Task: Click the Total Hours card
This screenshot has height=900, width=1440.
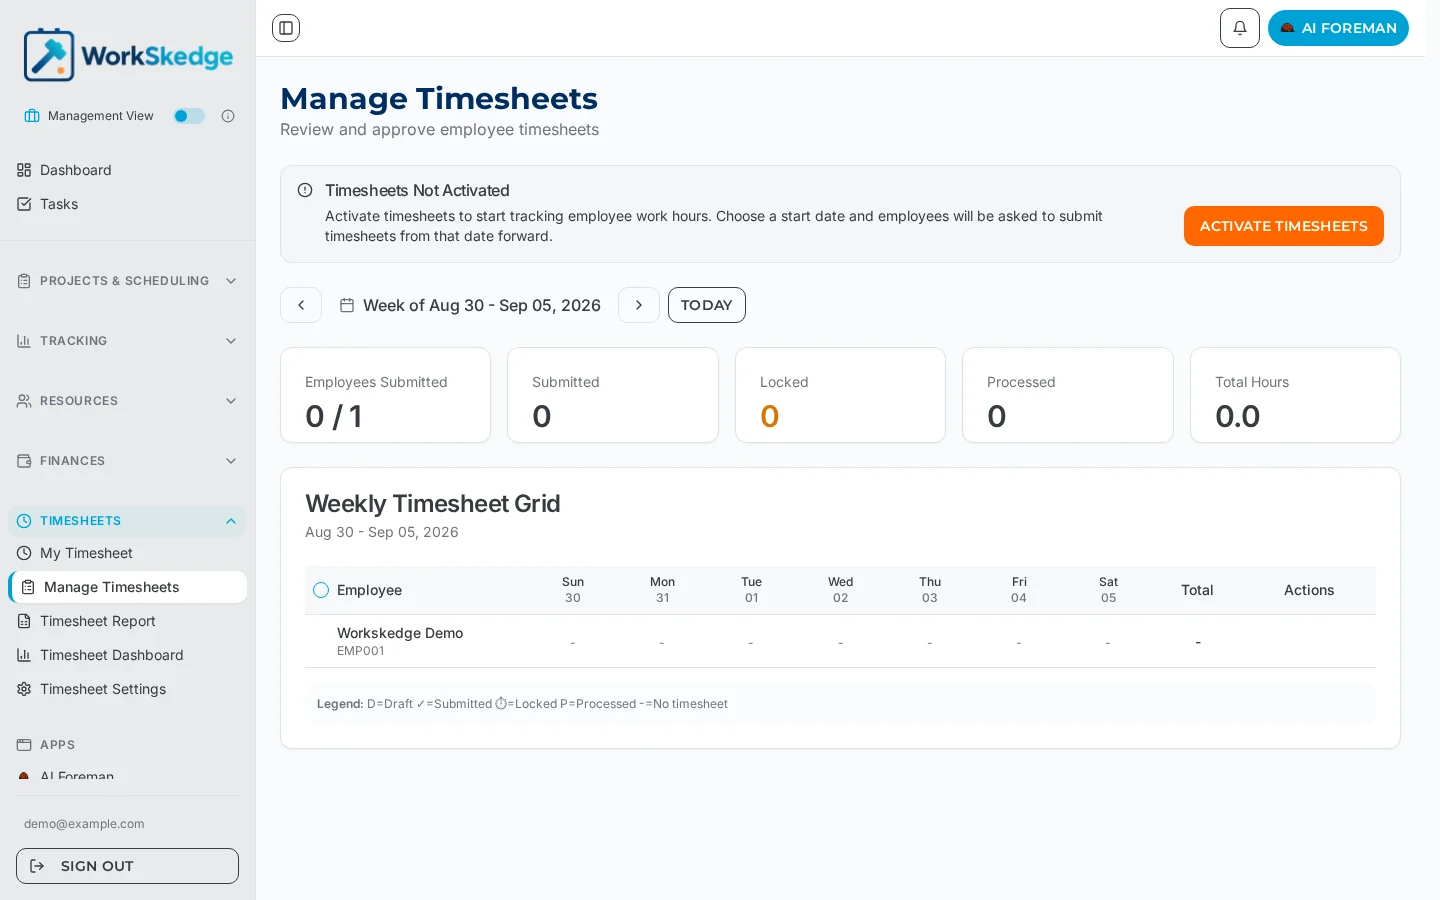Action: click(x=1295, y=395)
